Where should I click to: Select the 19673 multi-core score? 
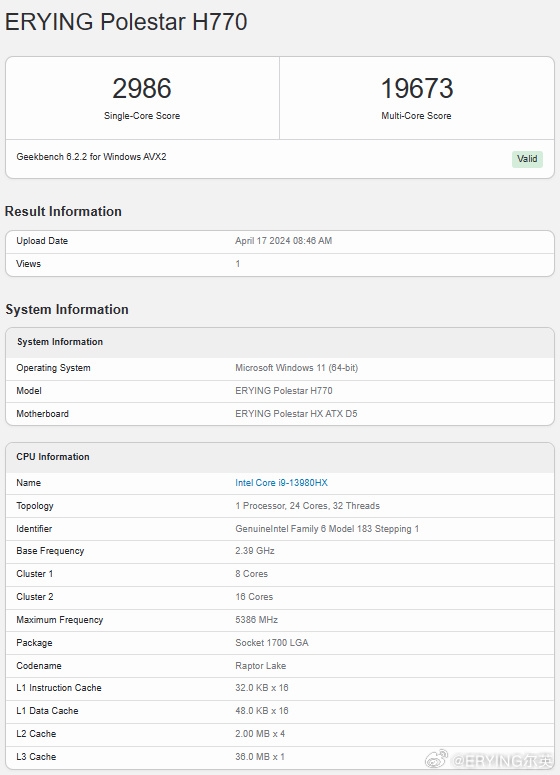(417, 88)
